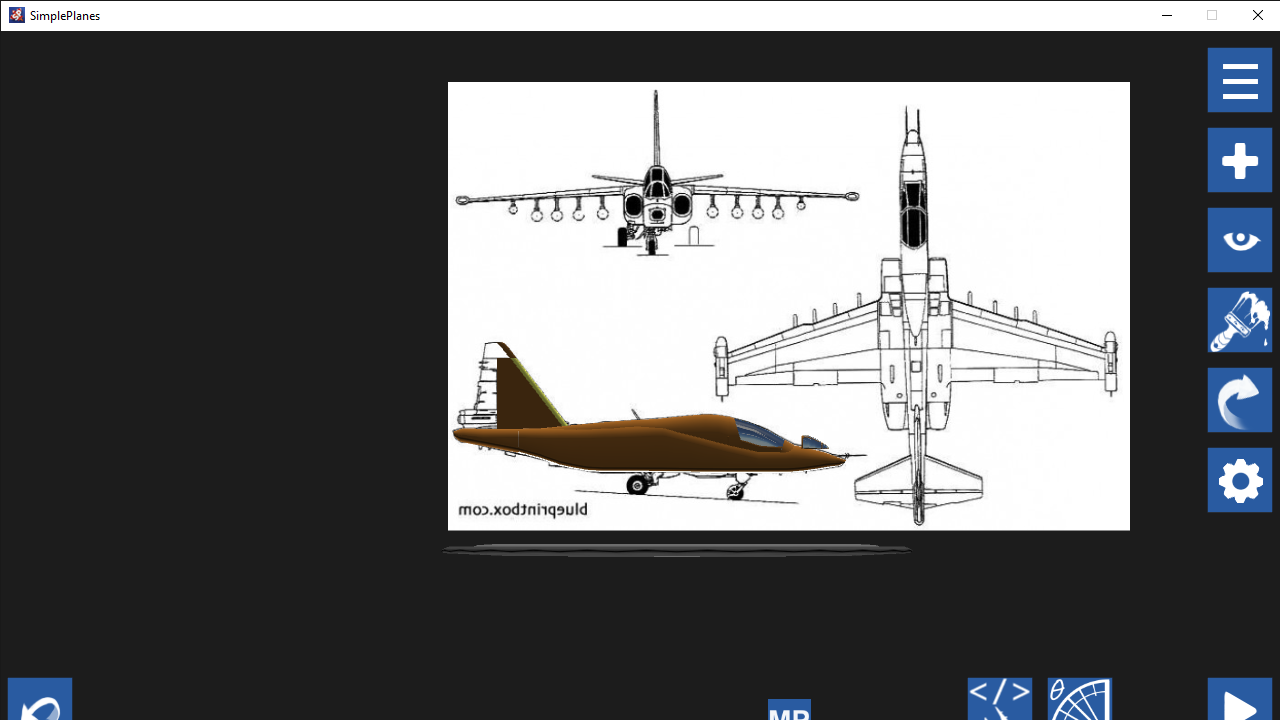This screenshot has width=1280, height=720.
Task: Click the MP button at bottom
Action: pos(789,710)
